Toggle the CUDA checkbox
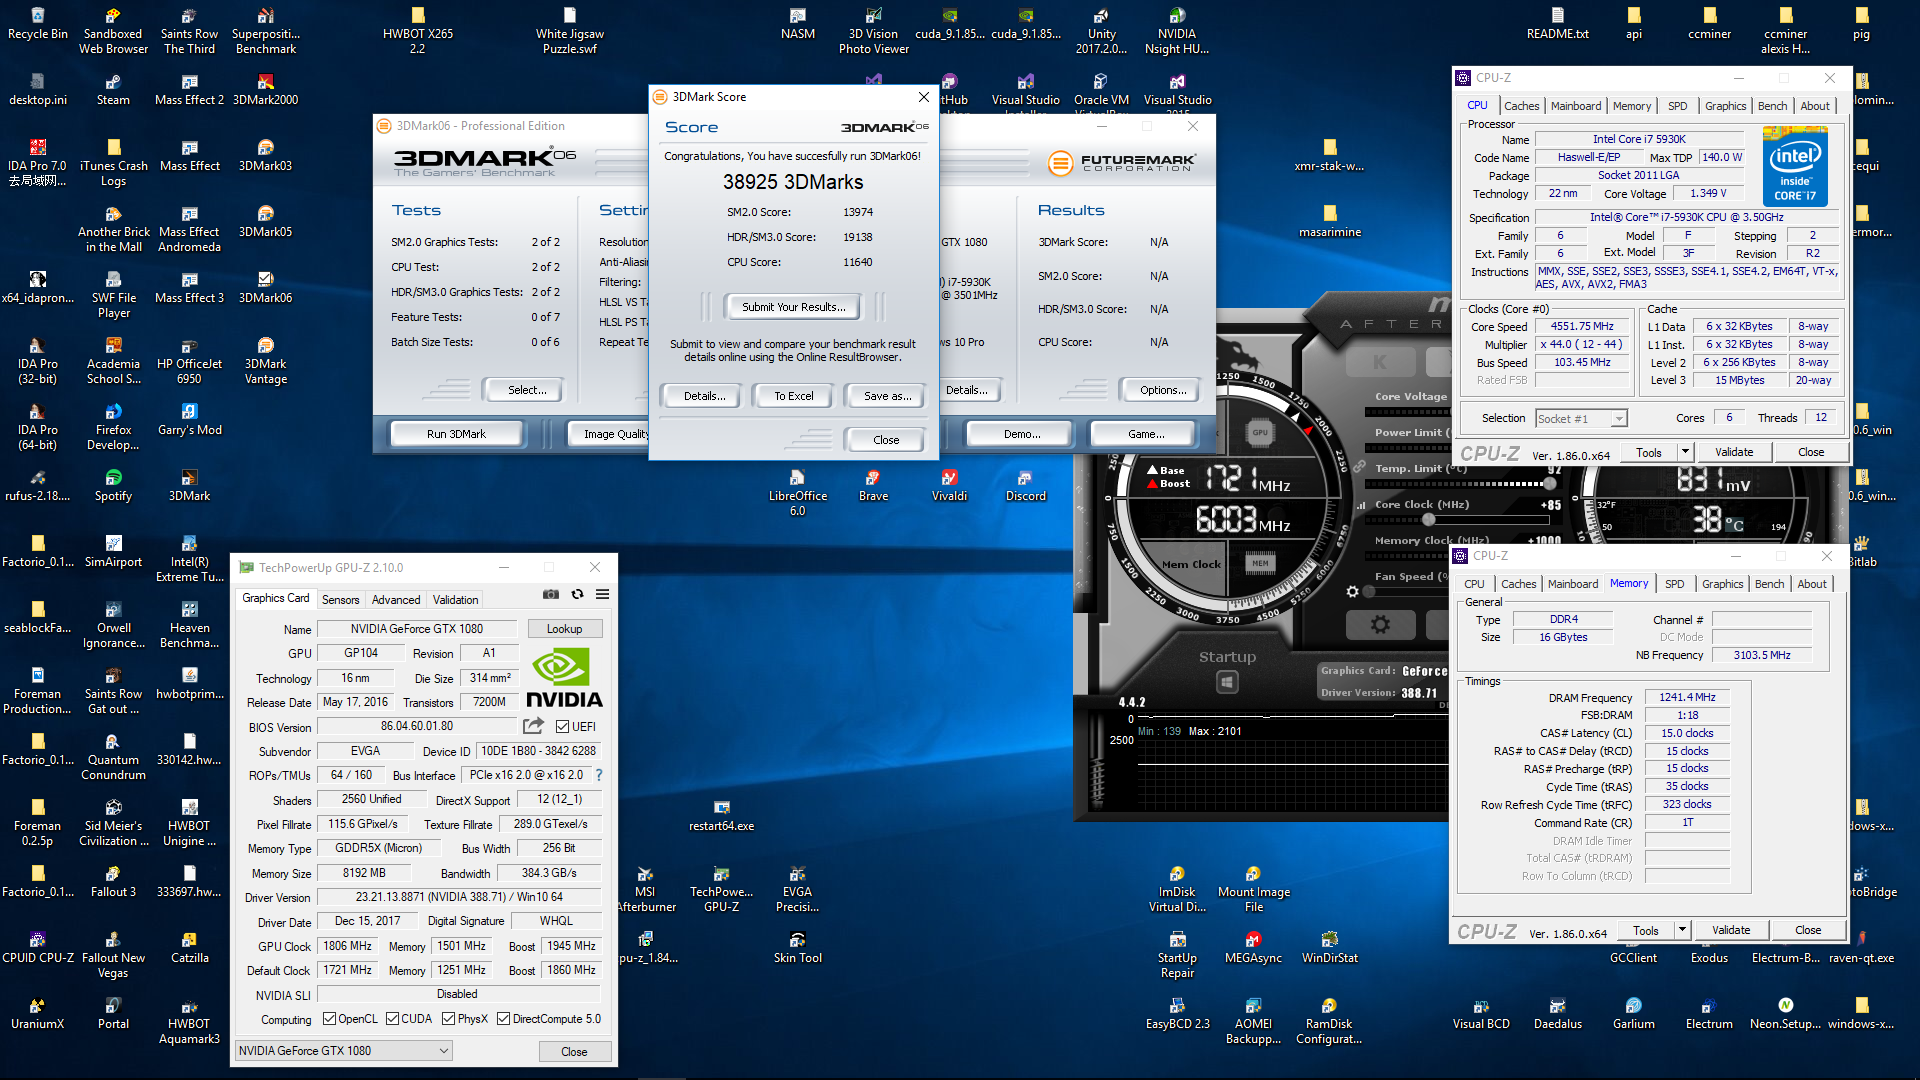Screen dimensions: 1920x1080 pyautogui.click(x=392, y=1019)
